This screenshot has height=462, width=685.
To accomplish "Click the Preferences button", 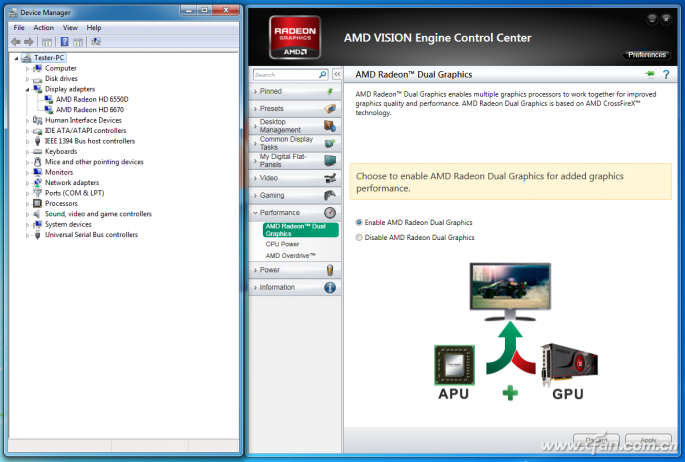I will click(647, 55).
